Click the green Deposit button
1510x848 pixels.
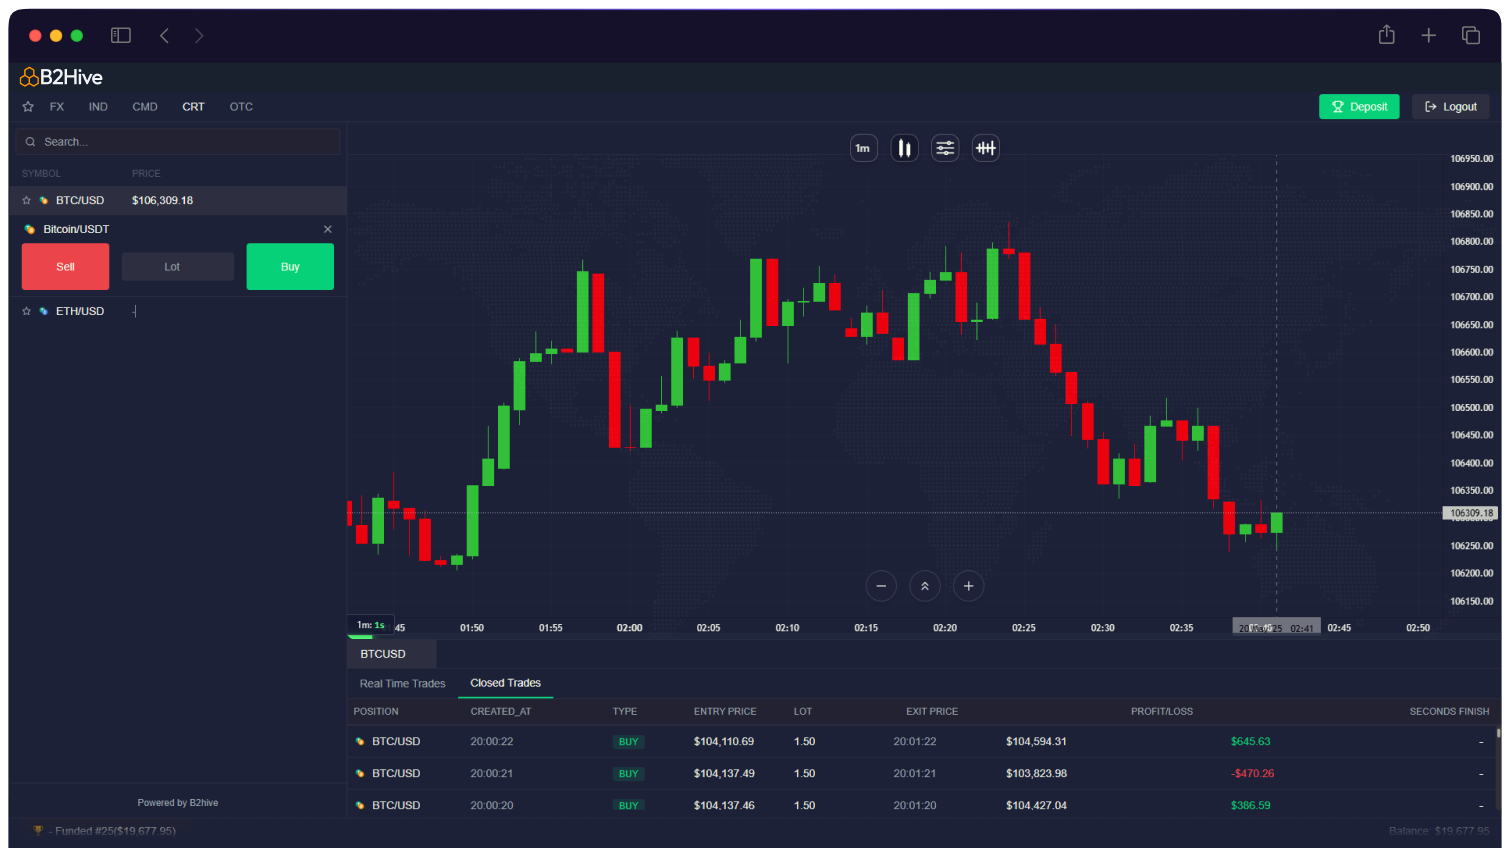1358,107
